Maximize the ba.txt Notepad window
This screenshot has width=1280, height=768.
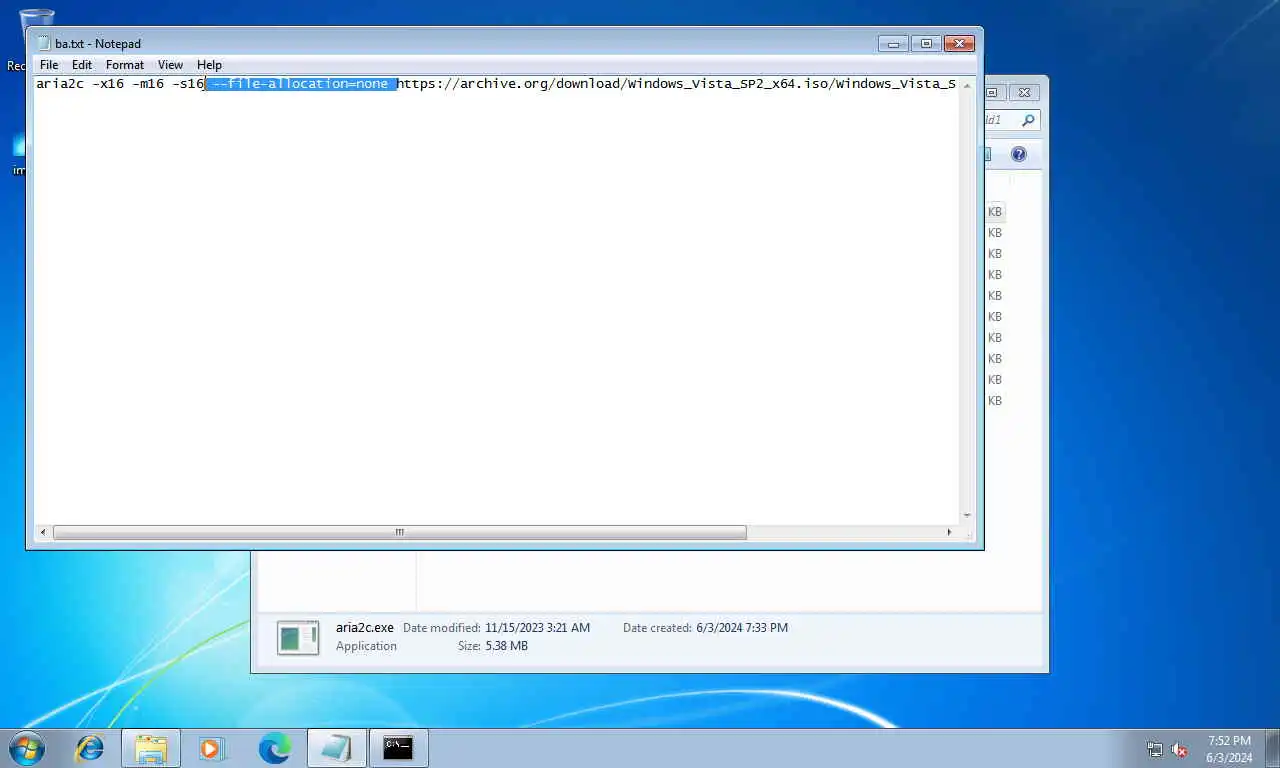click(x=926, y=43)
